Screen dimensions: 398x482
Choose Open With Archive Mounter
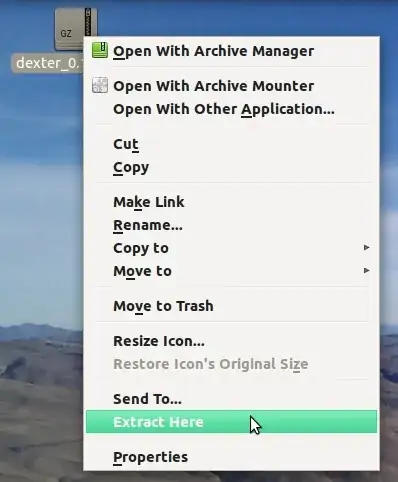click(231, 86)
